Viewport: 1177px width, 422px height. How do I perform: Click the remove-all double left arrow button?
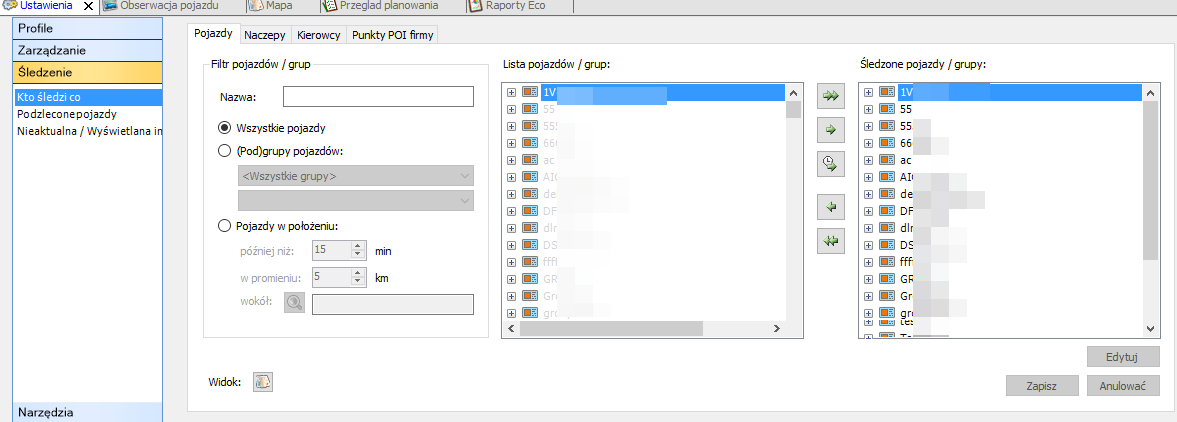coord(830,240)
